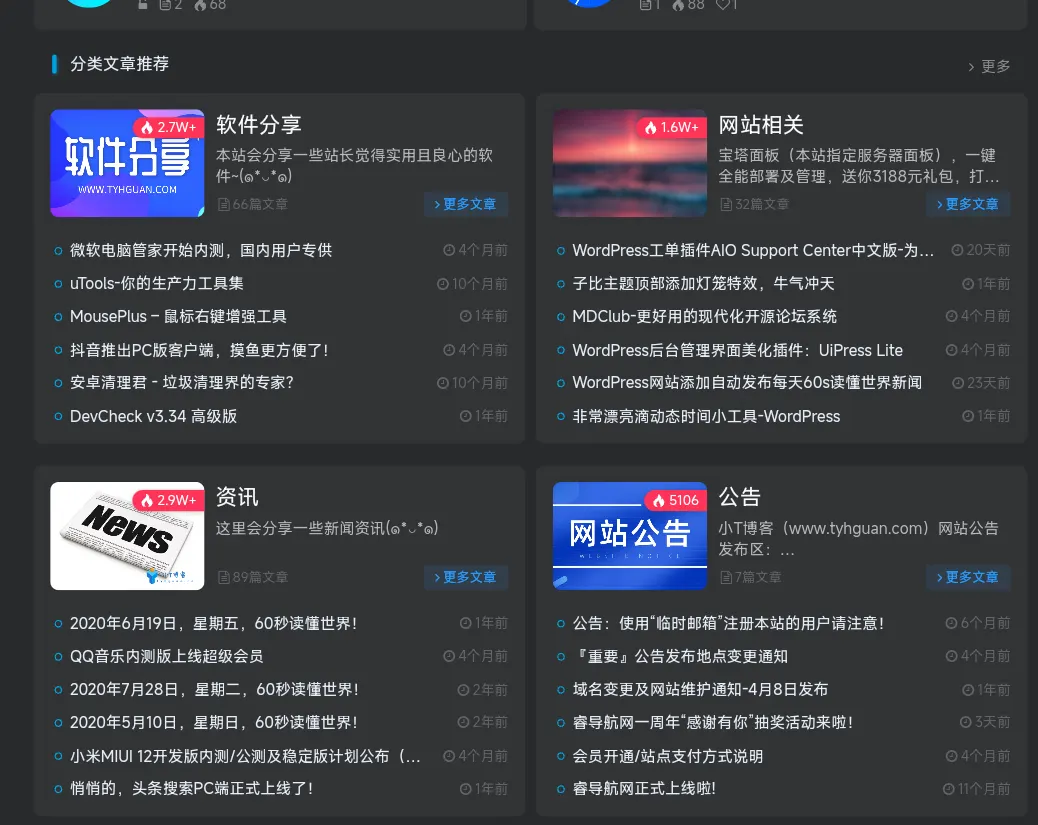The image size is (1038, 825).
Task: Click the 软件分享 description text
Action: coord(354,166)
